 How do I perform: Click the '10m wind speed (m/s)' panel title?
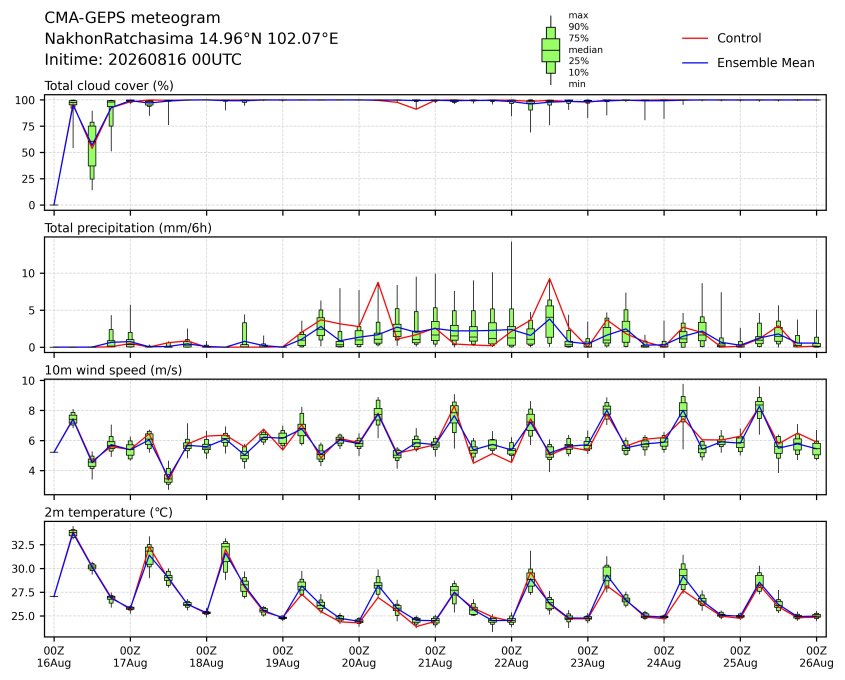[x=113, y=370]
